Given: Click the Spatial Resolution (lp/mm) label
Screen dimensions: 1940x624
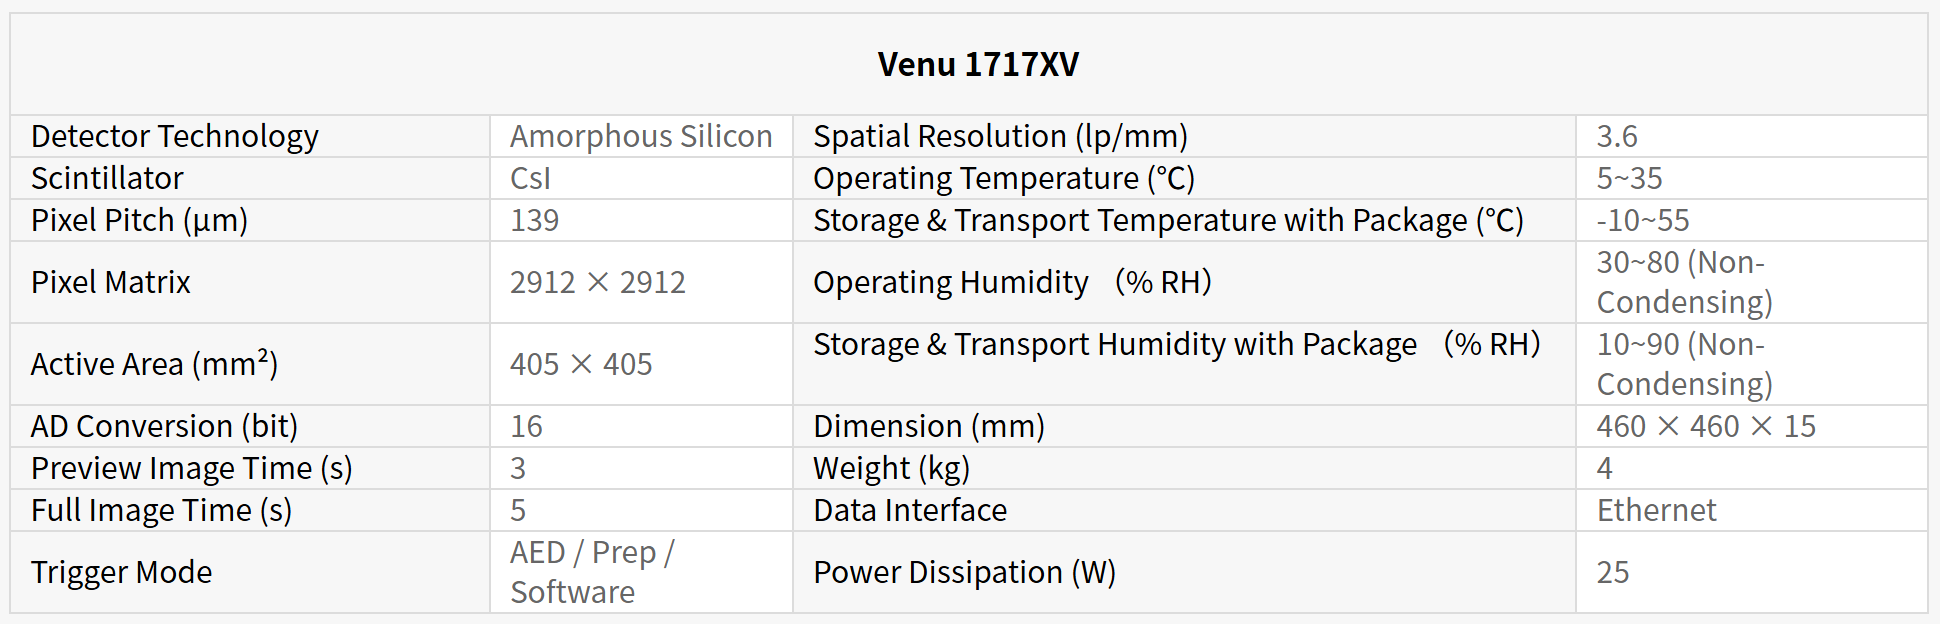Looking at the screenshot, I should (1000, 136).
